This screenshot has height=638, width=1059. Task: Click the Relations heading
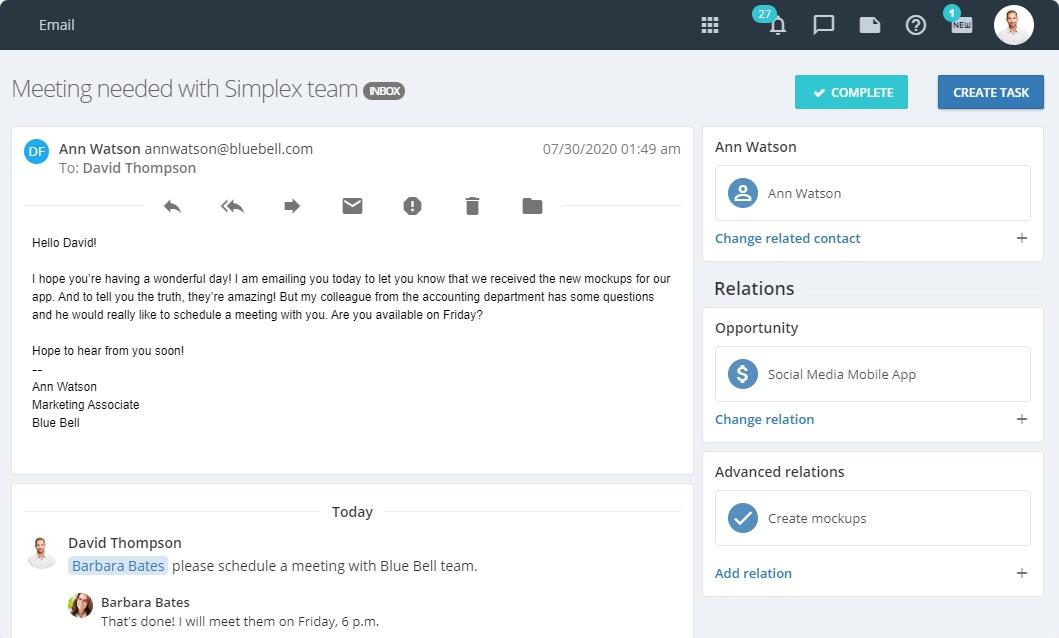coord(754,289)
